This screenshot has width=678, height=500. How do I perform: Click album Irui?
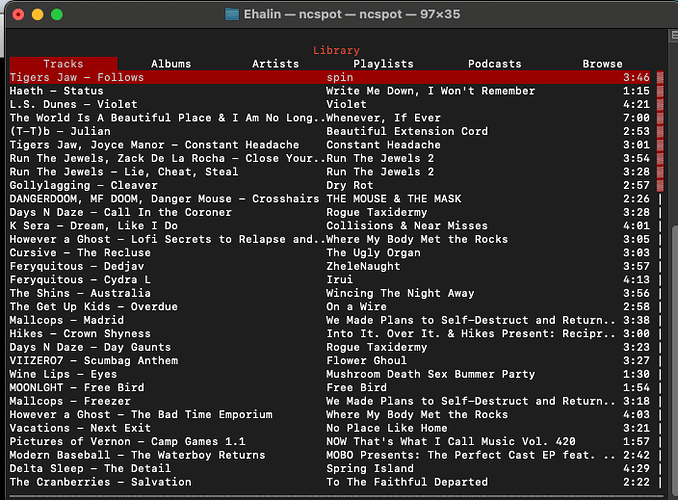pyautogui.click(x=339, y=279)
